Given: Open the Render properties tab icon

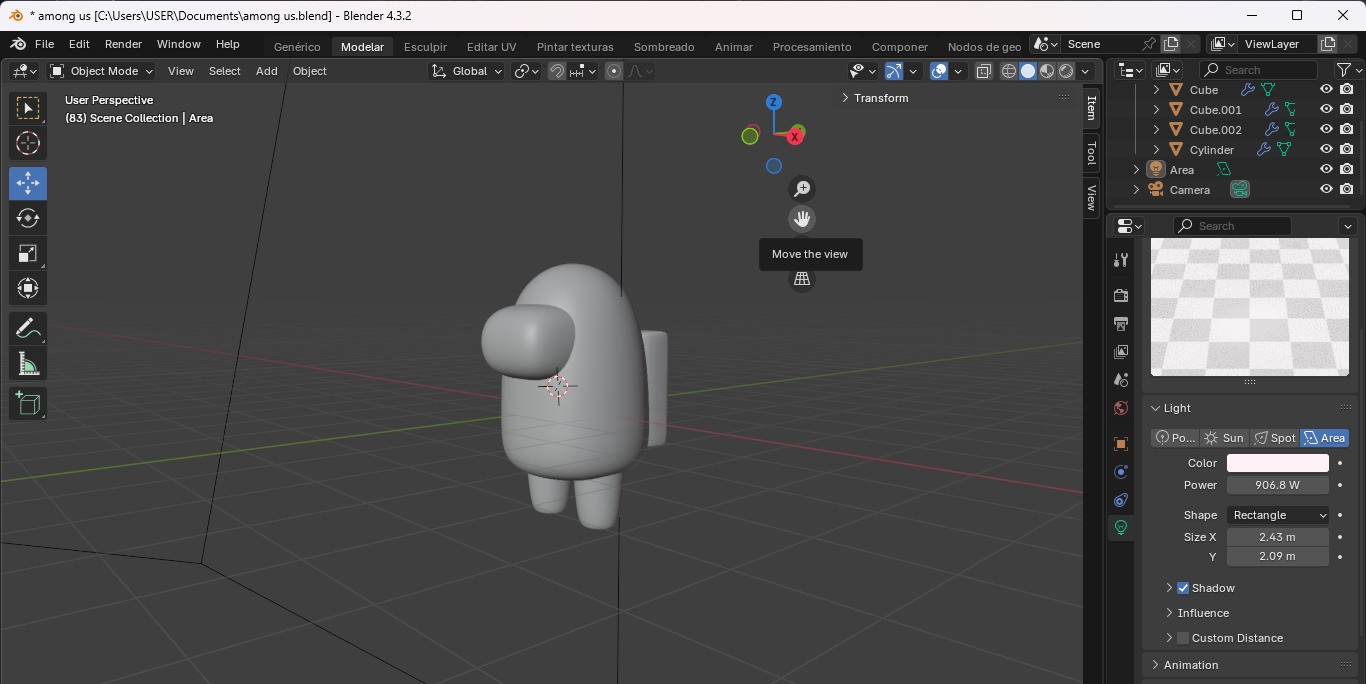Looking at the screenshot, I should tap(1121, 296).
